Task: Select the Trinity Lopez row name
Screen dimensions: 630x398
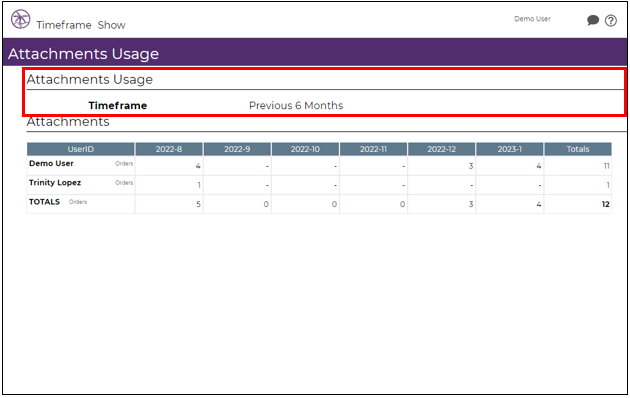Action: click(x=55, y=182)
